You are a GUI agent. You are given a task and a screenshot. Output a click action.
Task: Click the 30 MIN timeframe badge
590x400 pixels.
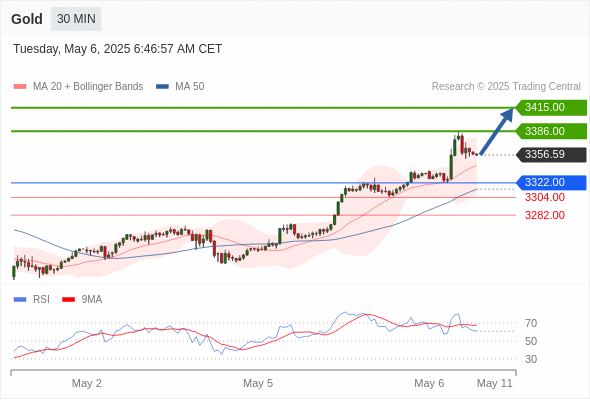pos(76,19)
